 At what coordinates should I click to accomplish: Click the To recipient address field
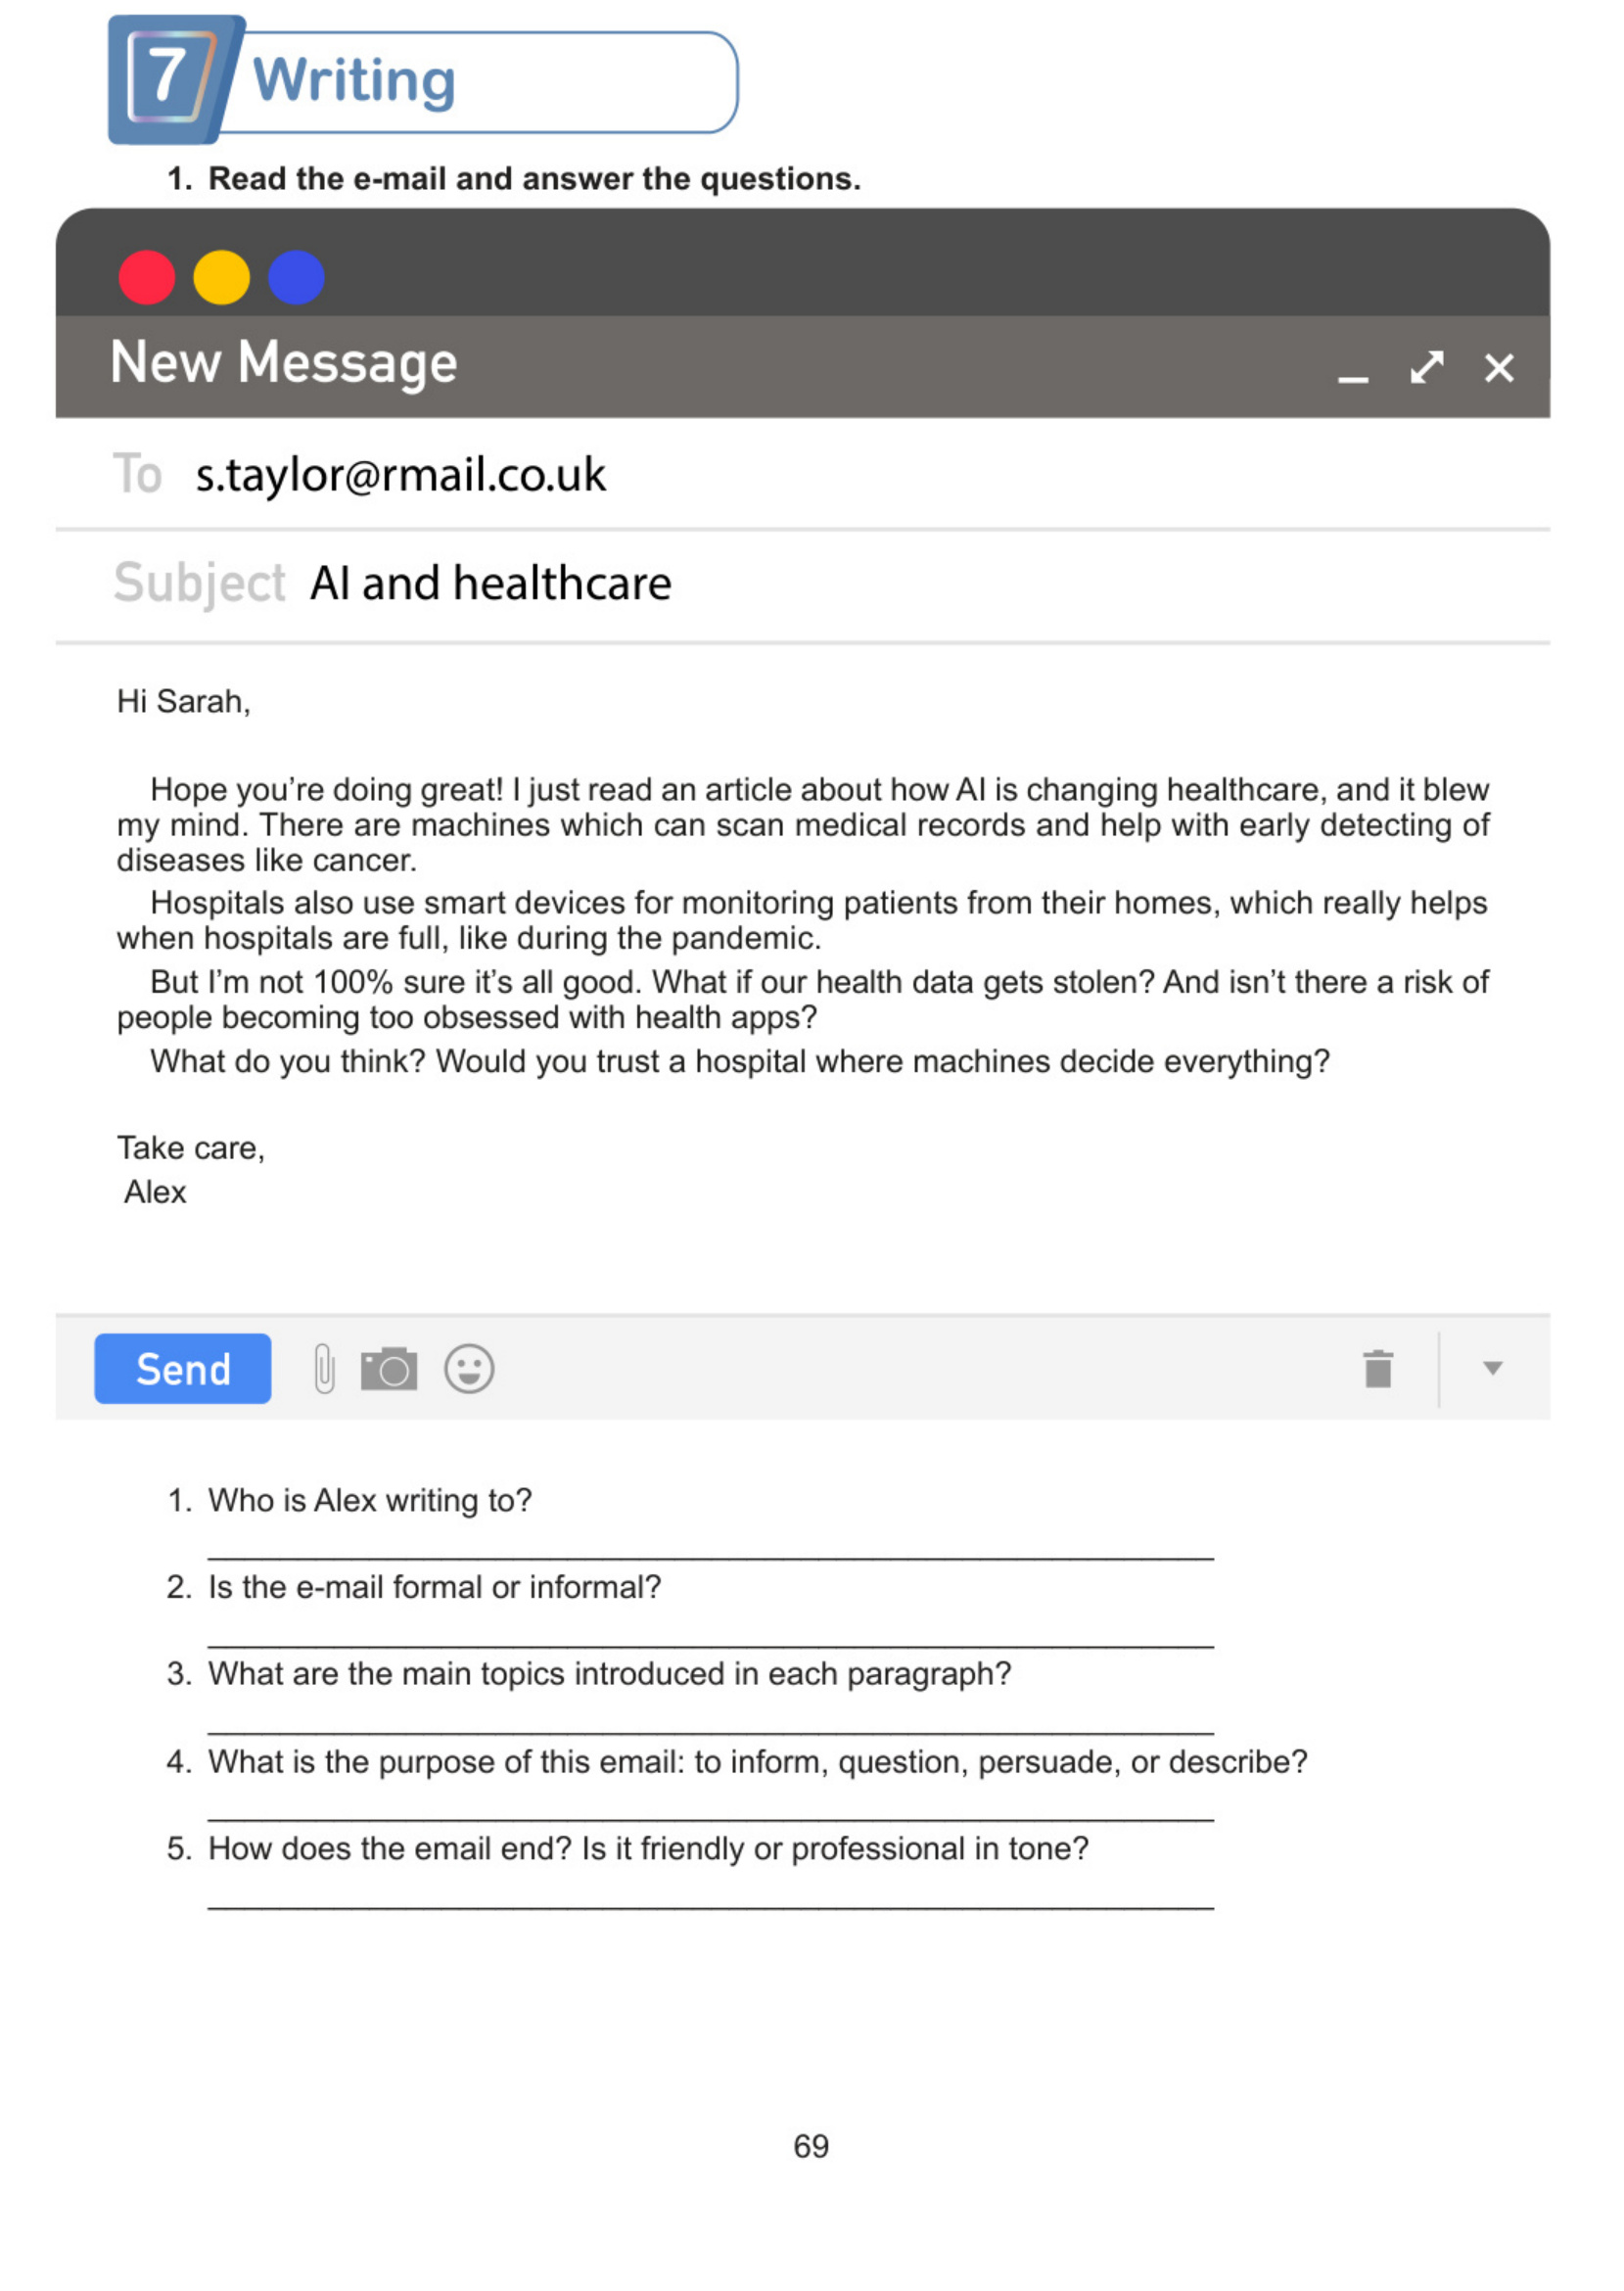point(400,474)
